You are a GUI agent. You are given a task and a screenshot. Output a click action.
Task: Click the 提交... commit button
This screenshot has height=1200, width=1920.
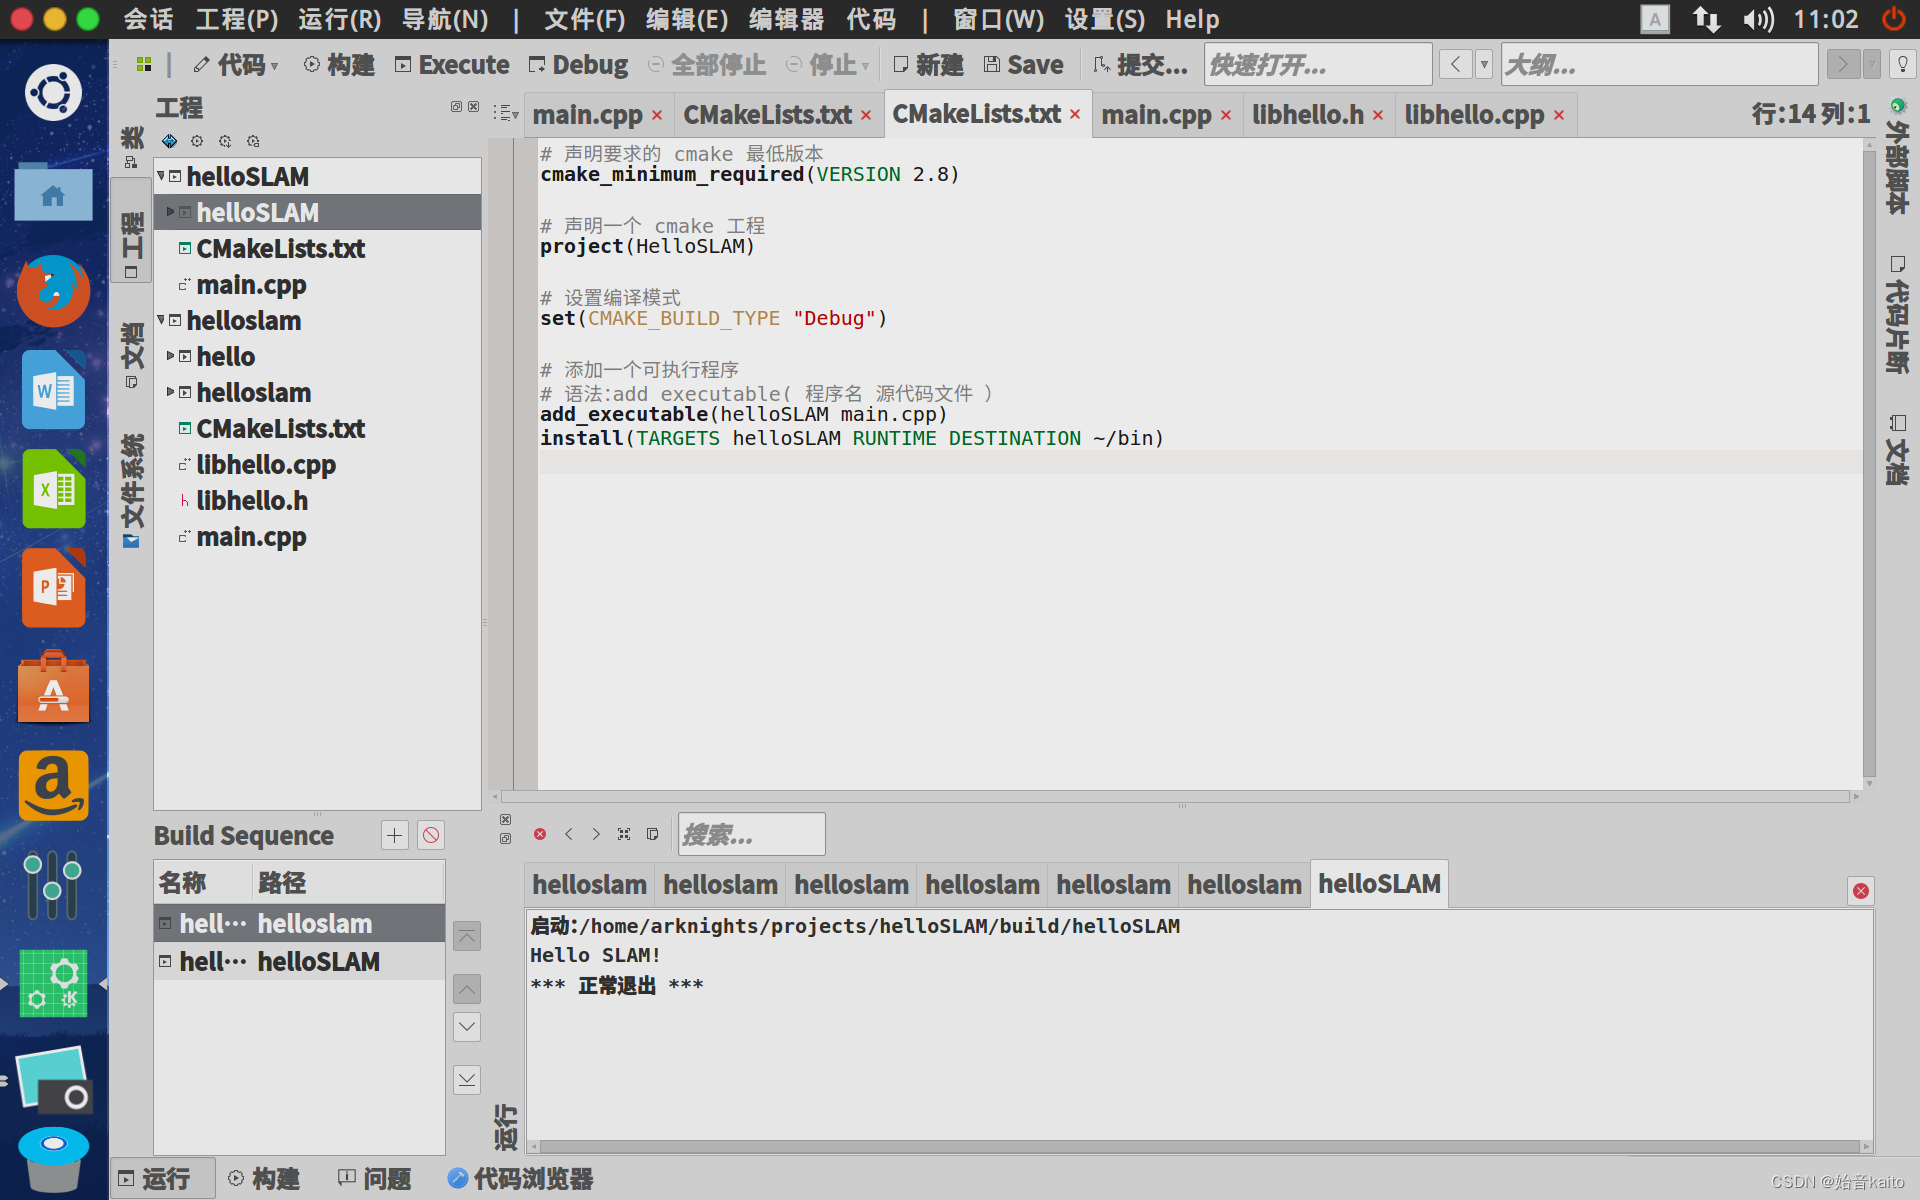coord(1140,65)
